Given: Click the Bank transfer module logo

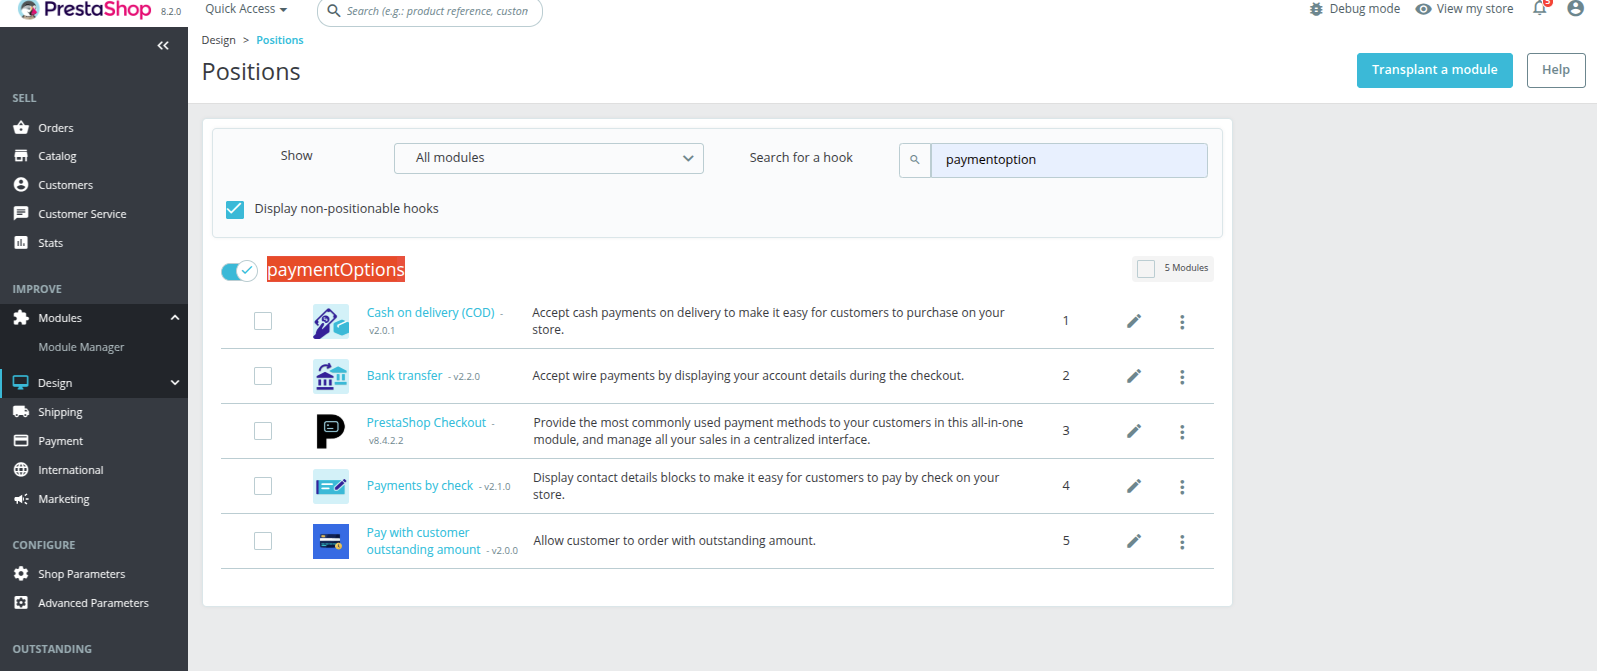Looking at the screenshot, I should pyautogui.click(x=331, y=376).
